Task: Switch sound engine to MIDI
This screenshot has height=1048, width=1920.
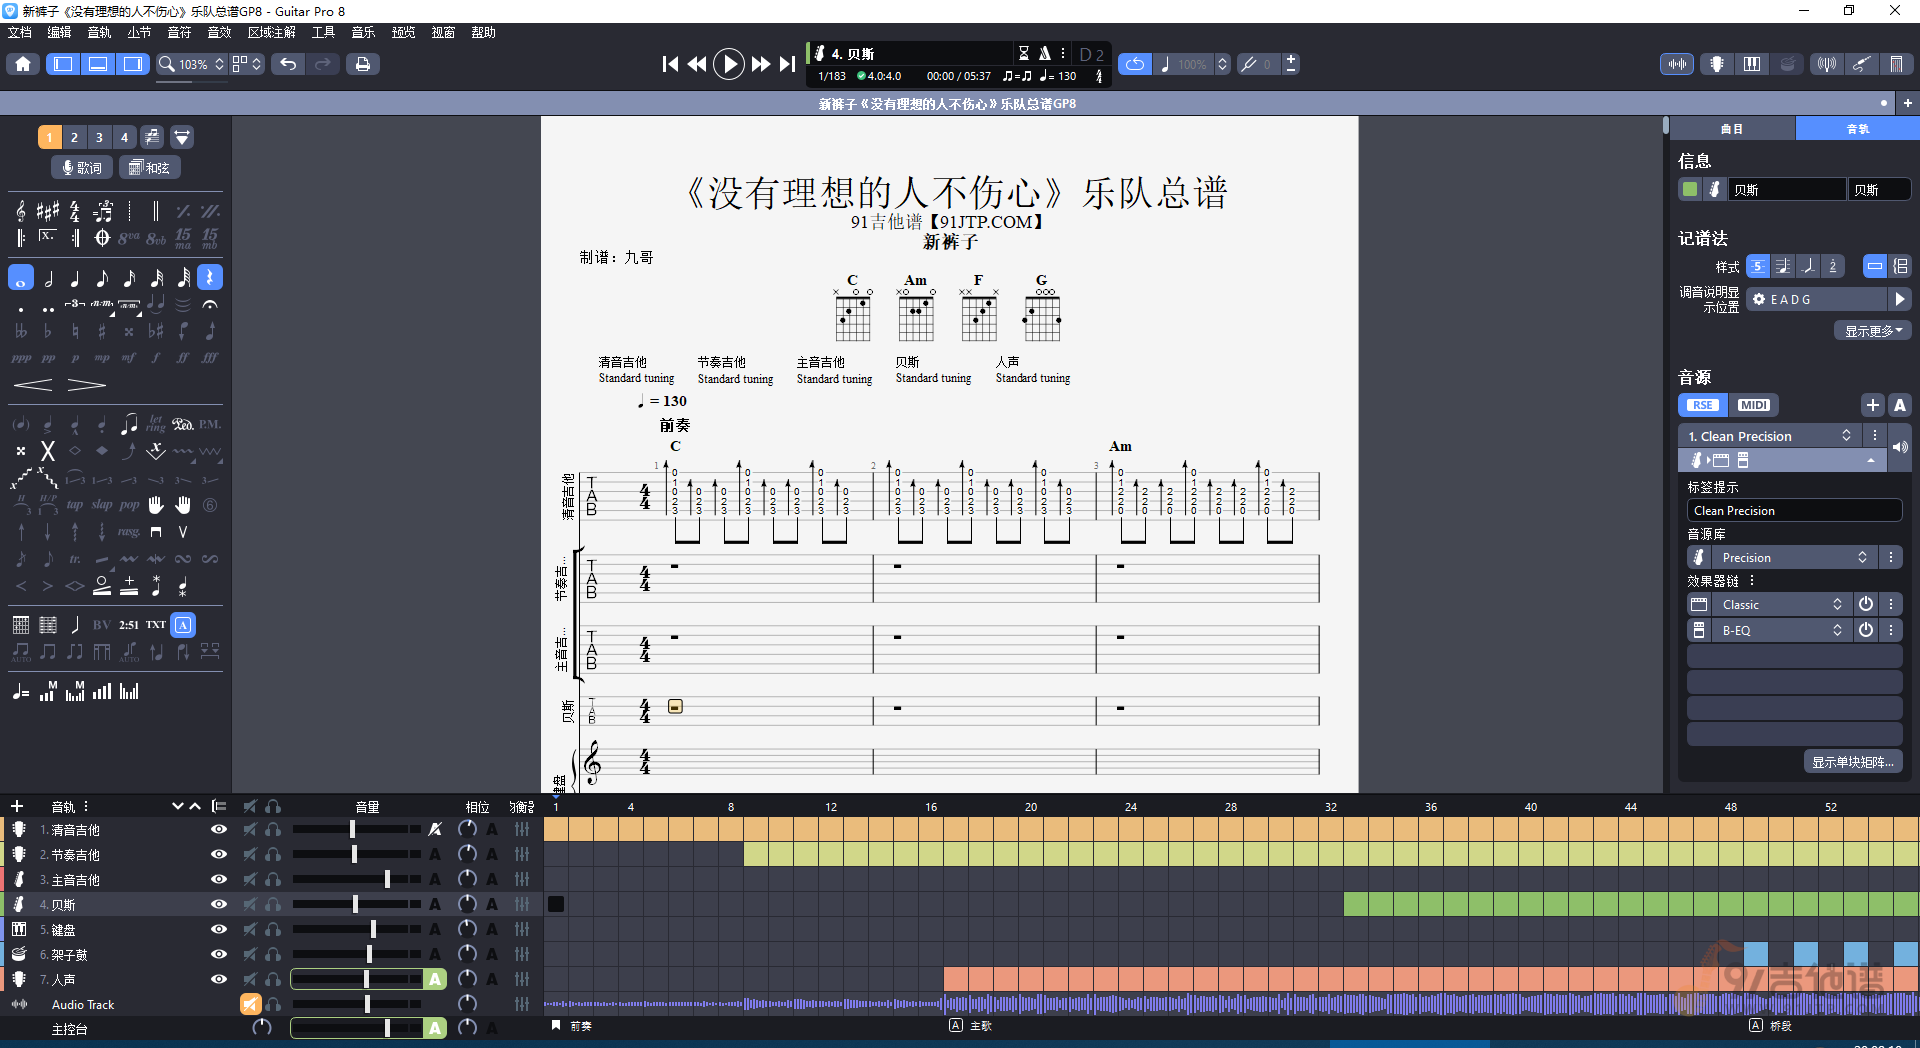Action: point(1754,405)
